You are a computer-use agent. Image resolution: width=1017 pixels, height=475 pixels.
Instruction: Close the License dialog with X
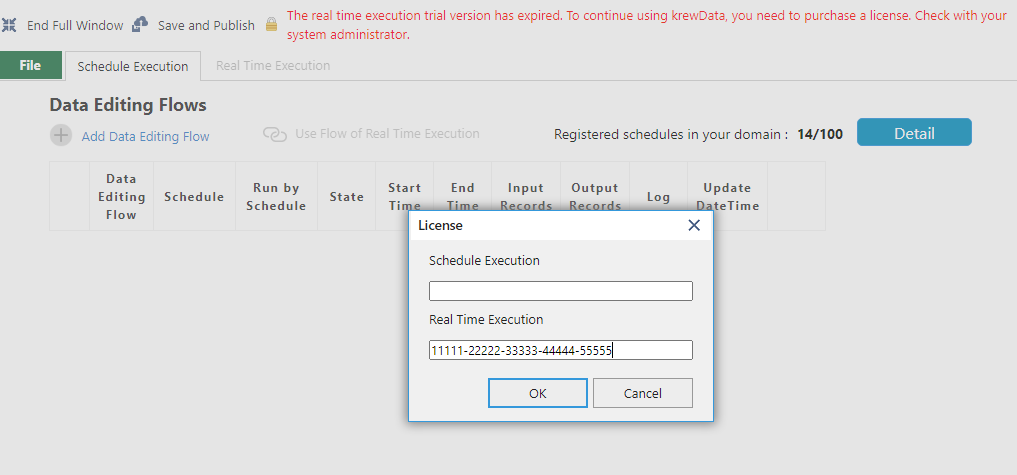[x=694, y=225]
